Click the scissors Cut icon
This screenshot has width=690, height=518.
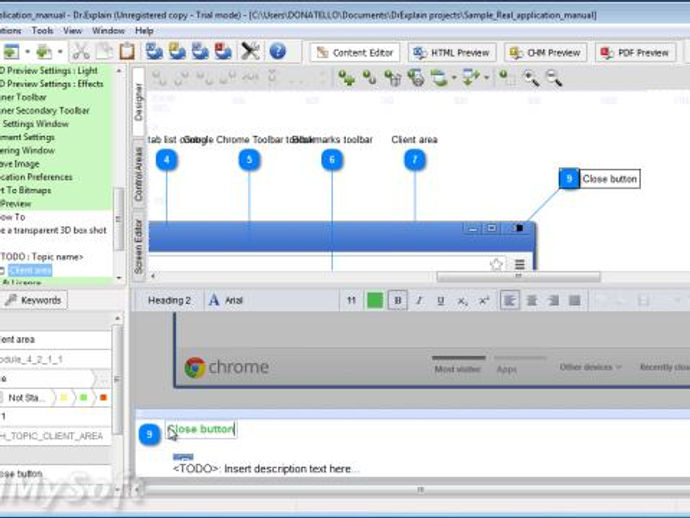pyautogui.click(x=81, y=52)
